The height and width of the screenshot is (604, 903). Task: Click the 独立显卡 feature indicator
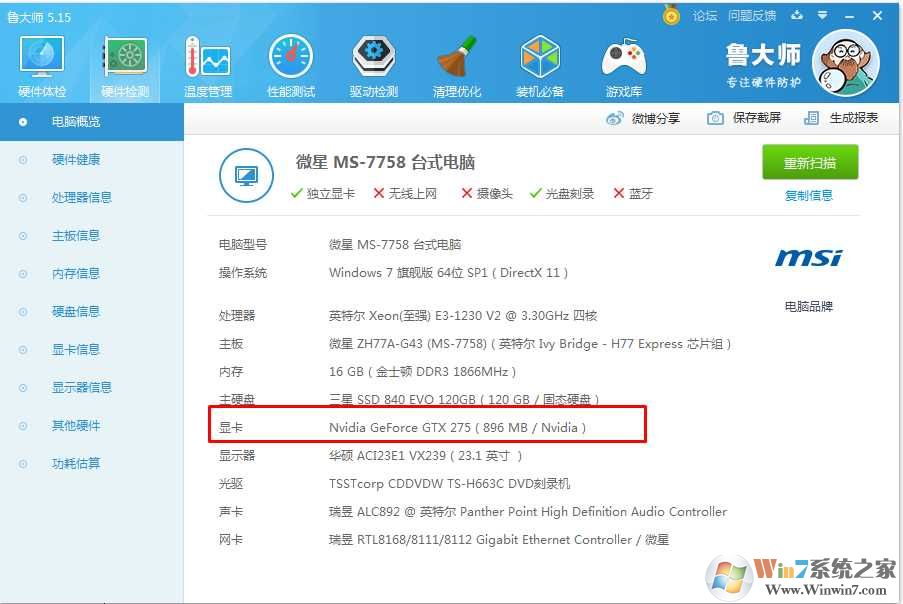click(x=323, y=193)
